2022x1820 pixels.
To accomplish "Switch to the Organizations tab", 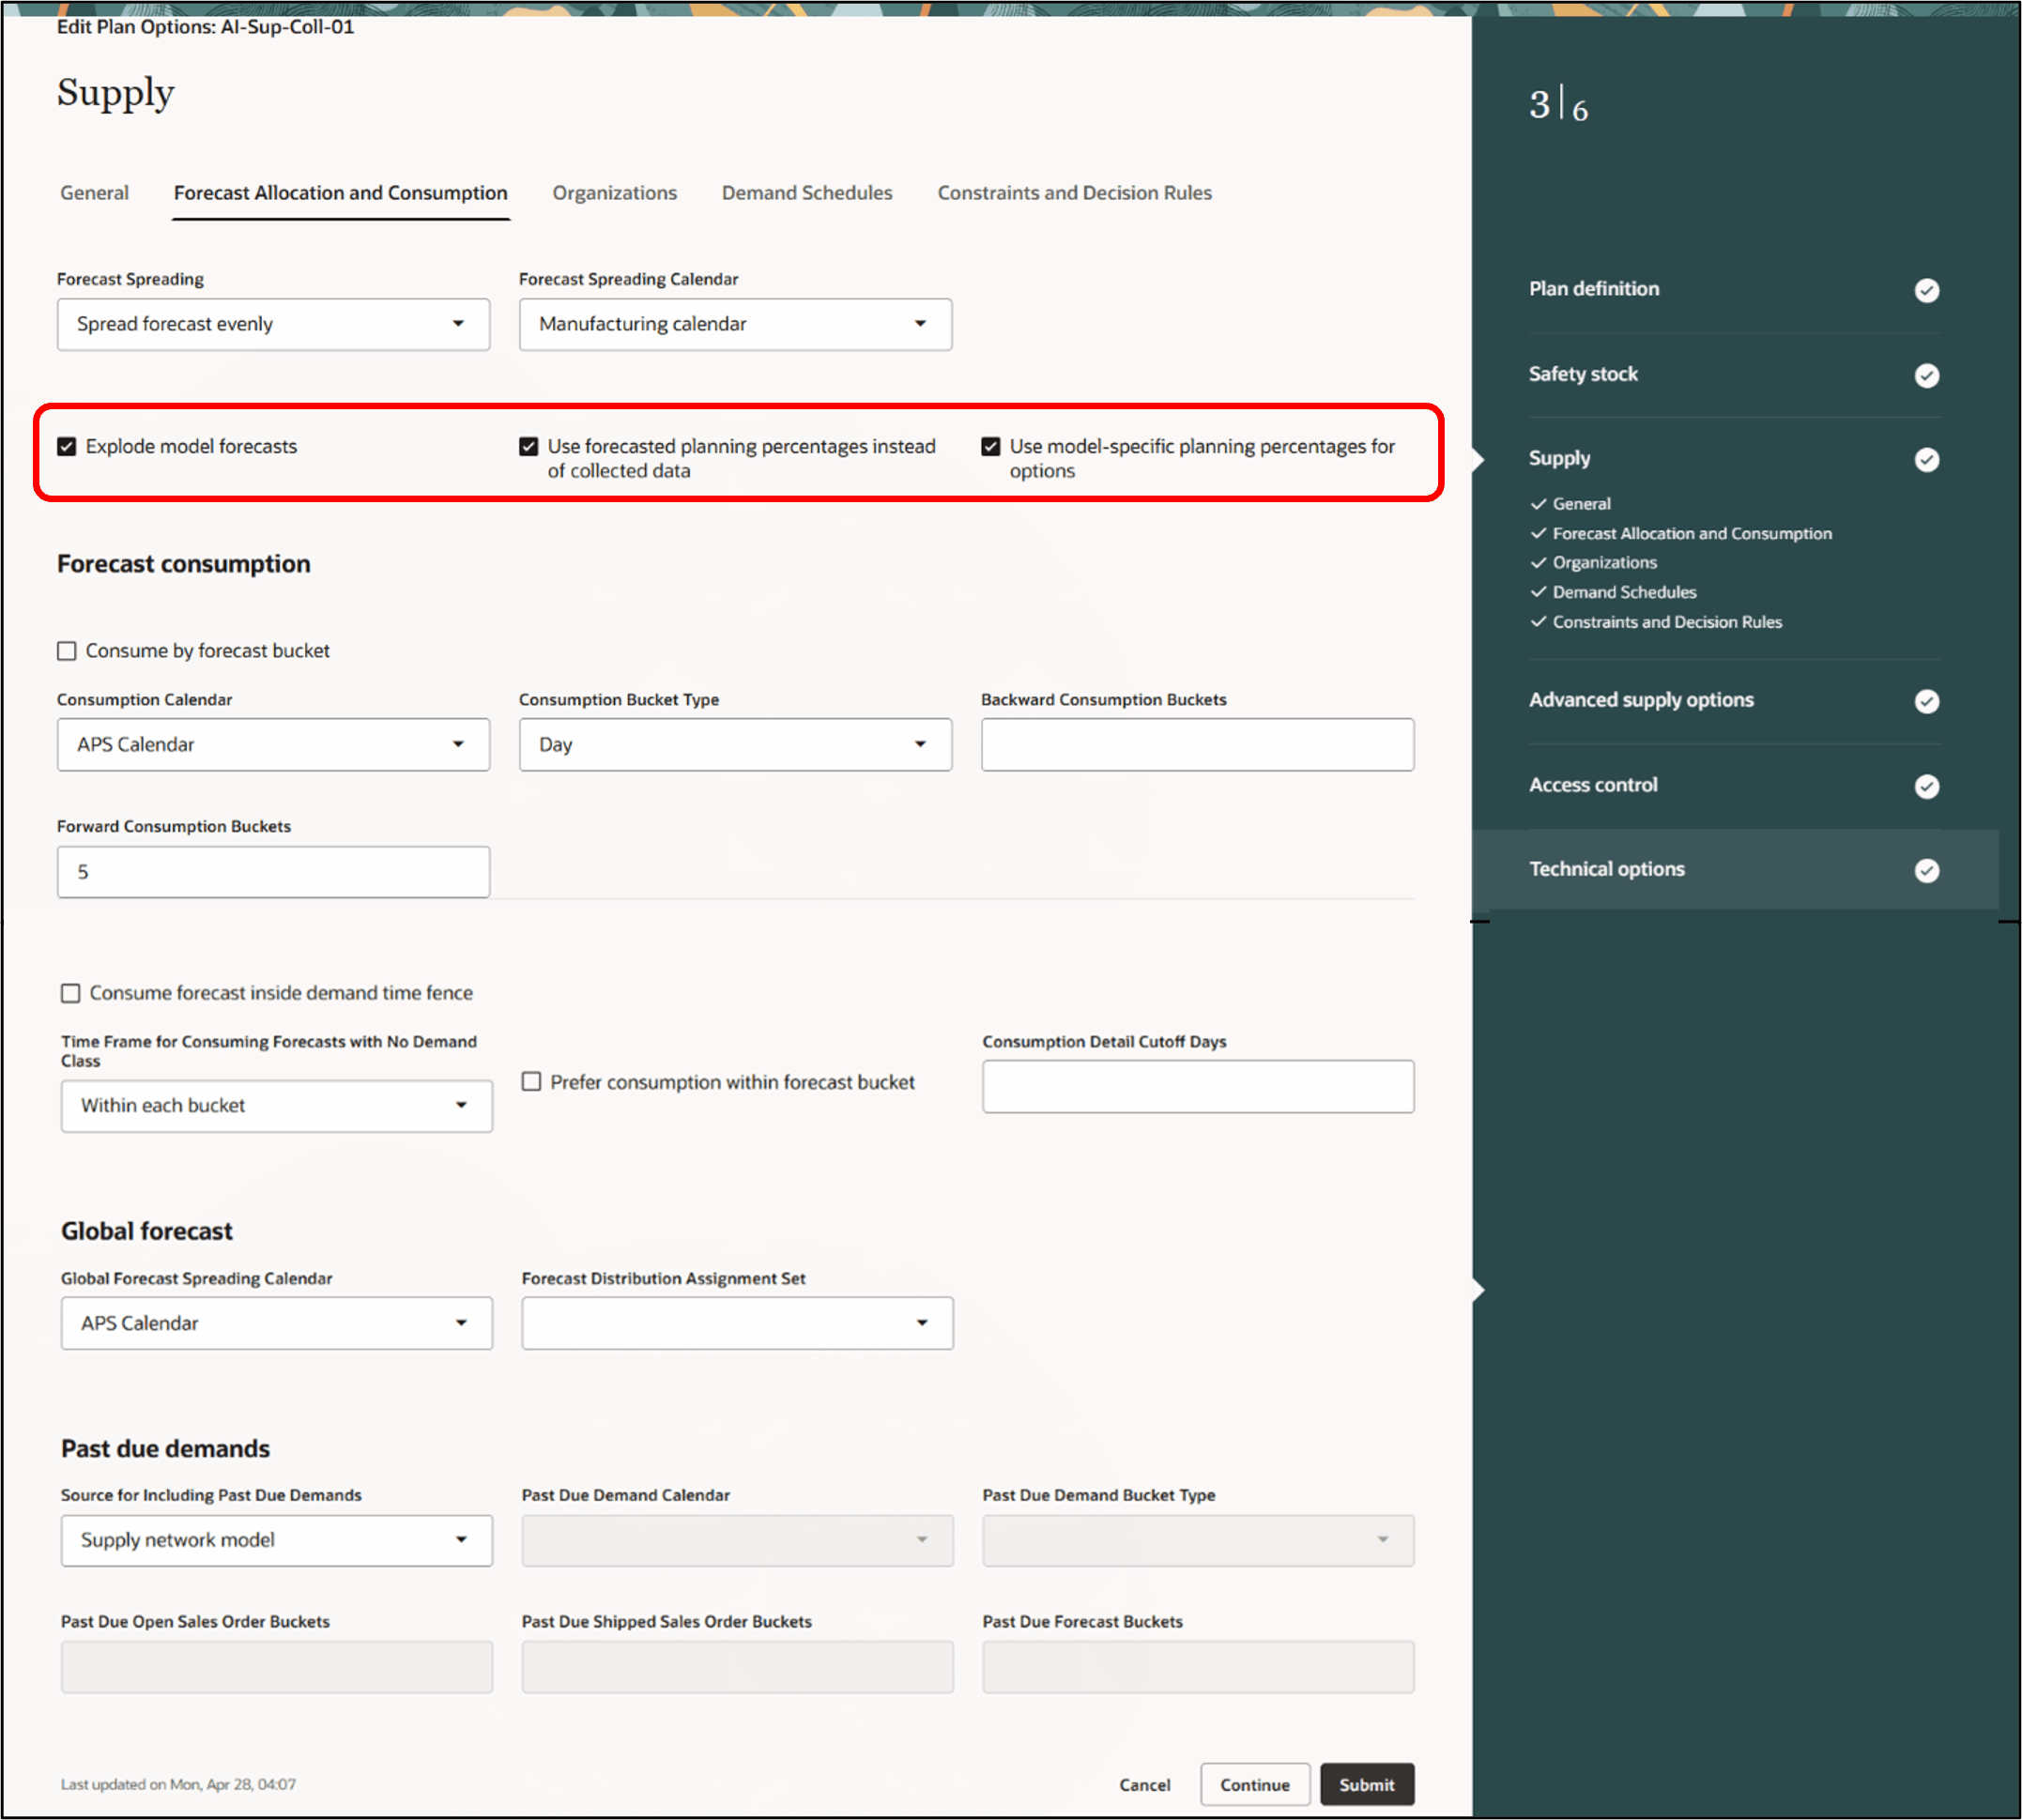I will click(614, 193).
